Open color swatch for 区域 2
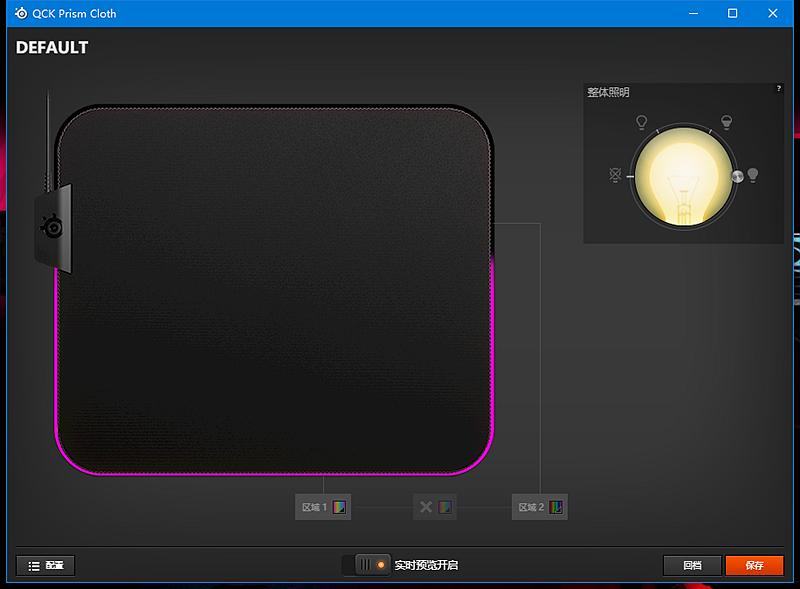 point(556,507)
